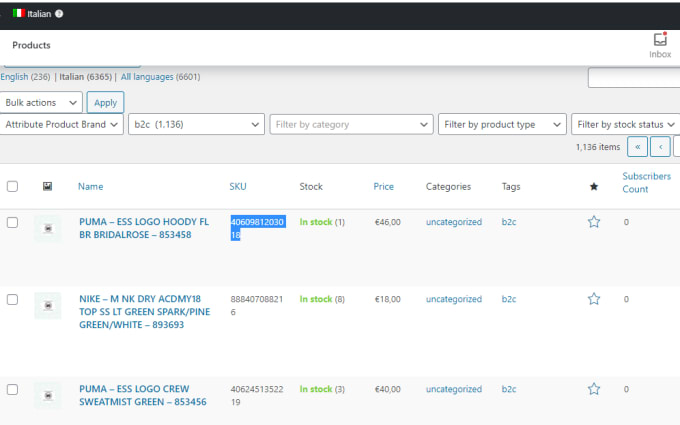Screen dimensions: 680x425
Task: Open the Italian language switcher in admin bar
Action: [38, 13]
